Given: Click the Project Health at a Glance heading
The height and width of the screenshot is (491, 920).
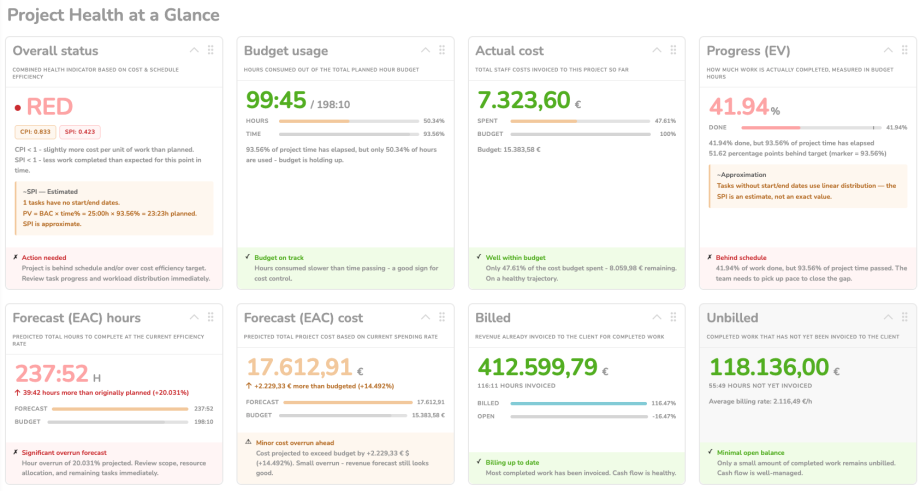Looking at the screenshot, I should 113,15.
